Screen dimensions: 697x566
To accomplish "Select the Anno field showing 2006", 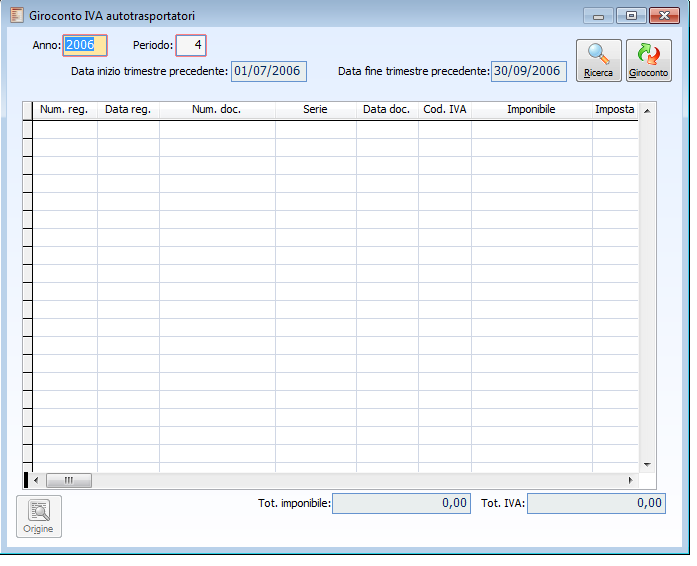I will tap(85, 45).
